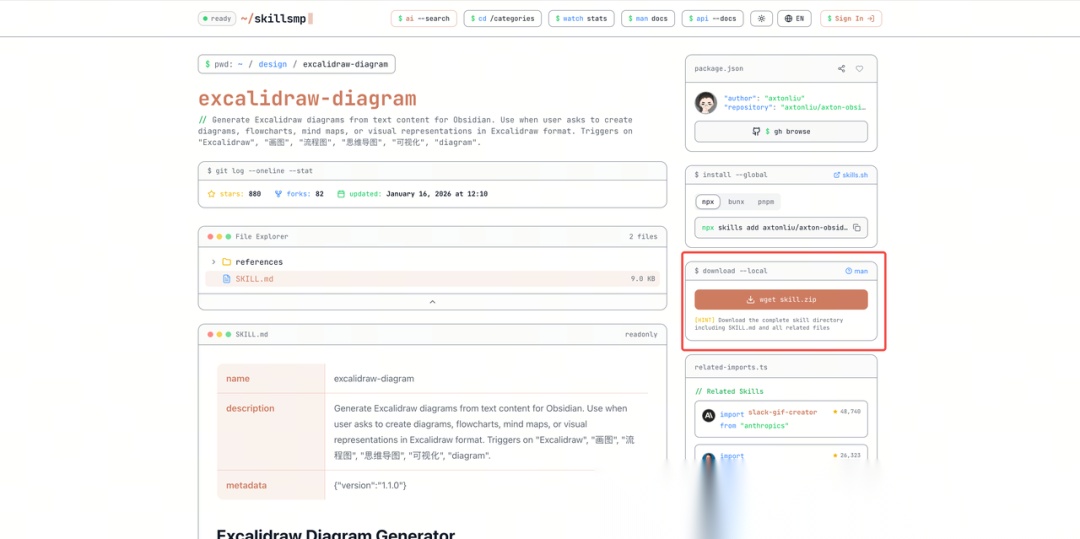Open the man docs nav item

(647, 19)
